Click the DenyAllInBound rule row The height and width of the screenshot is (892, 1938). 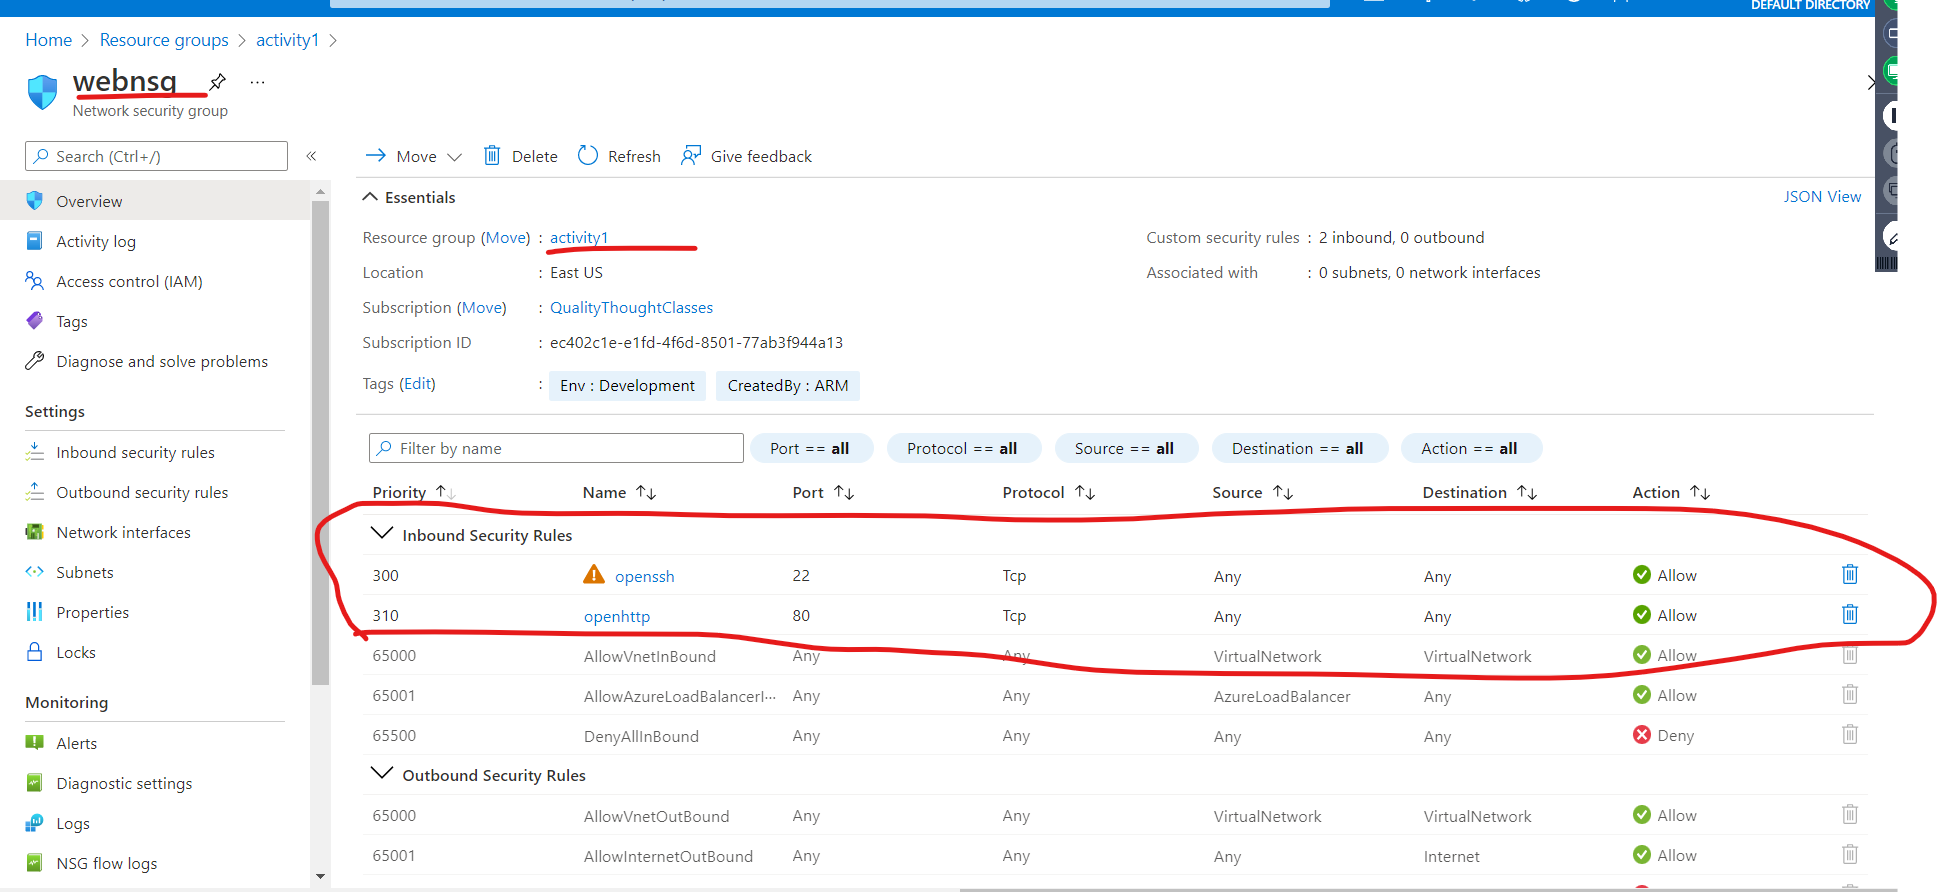[x=1115, y=735]
